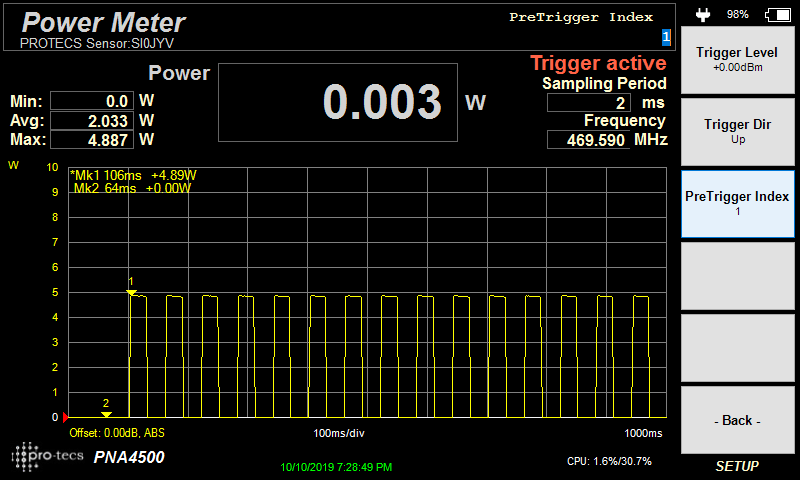Select marker 2 triangle on the x-axis
This screenshot has height=480, width=800.
106,413
